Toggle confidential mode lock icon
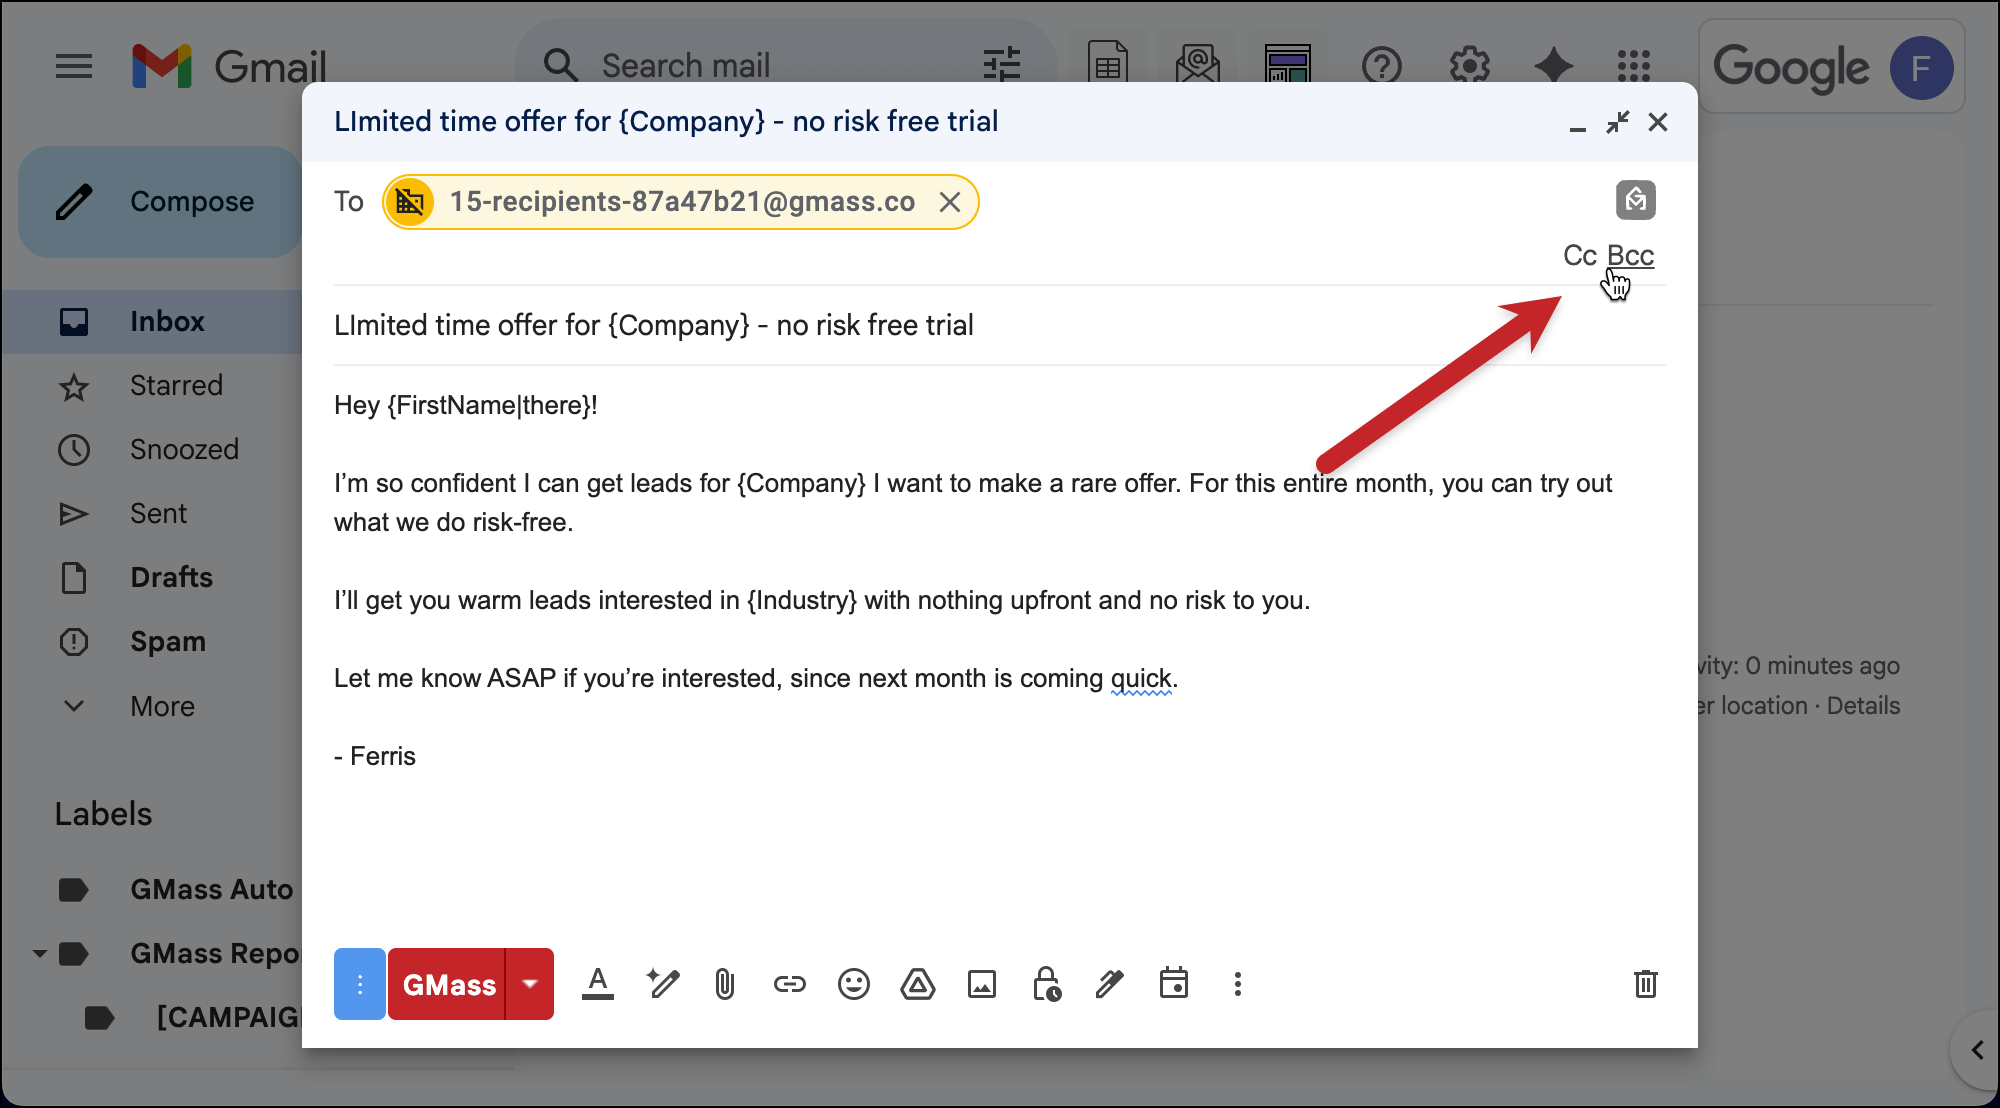Viewport: 2000px width, 1108px height. (1046, 985)
